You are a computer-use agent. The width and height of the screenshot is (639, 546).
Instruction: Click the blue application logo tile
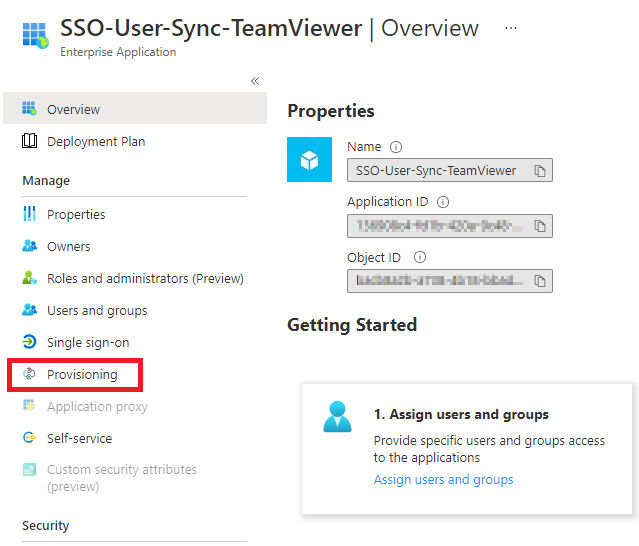point(309,159)
